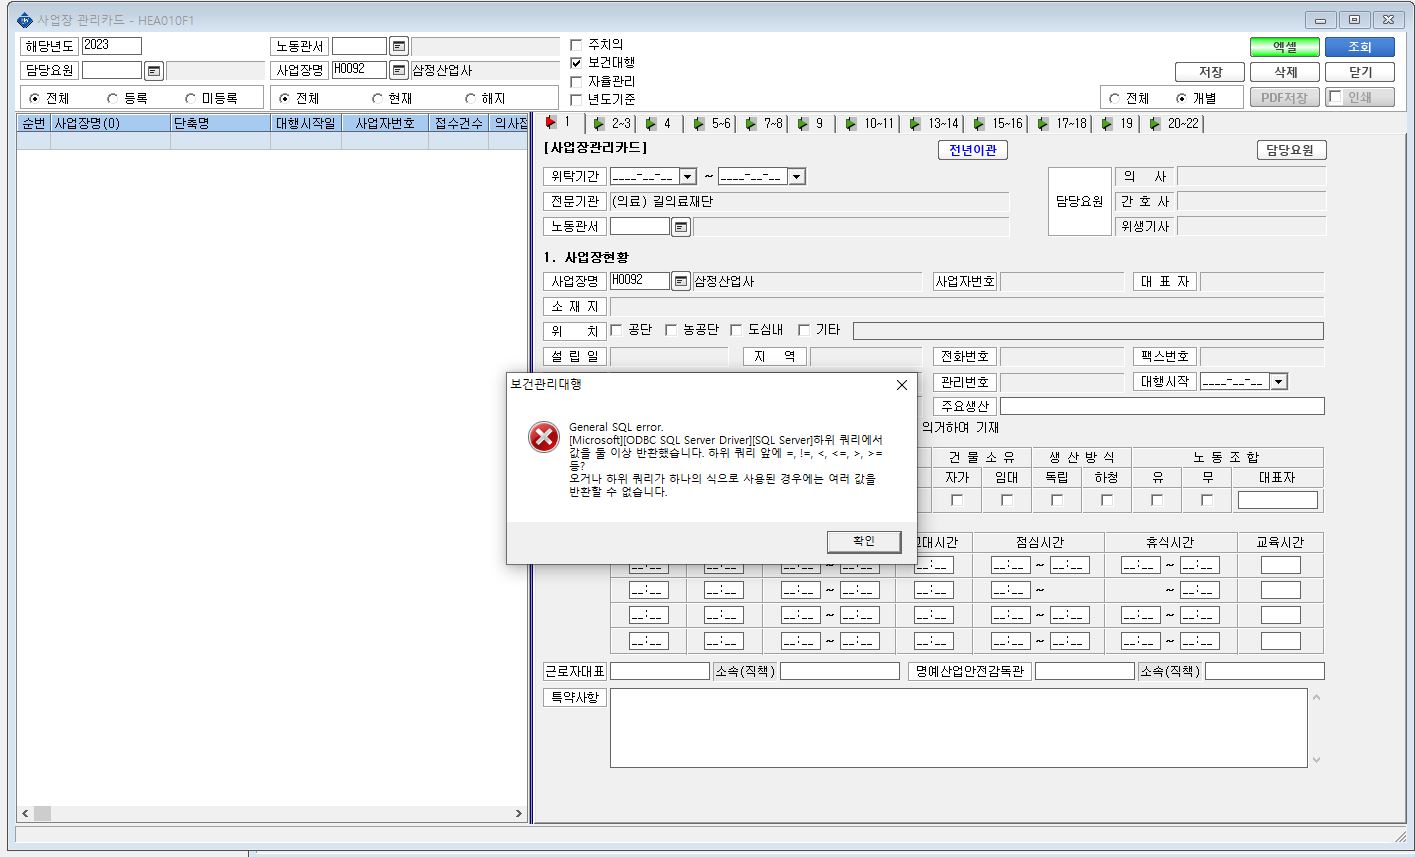Viewport: 1415px width, 857px height.
Task: Uncheck the 보건대행 checkbox
Action: point(576,63)
